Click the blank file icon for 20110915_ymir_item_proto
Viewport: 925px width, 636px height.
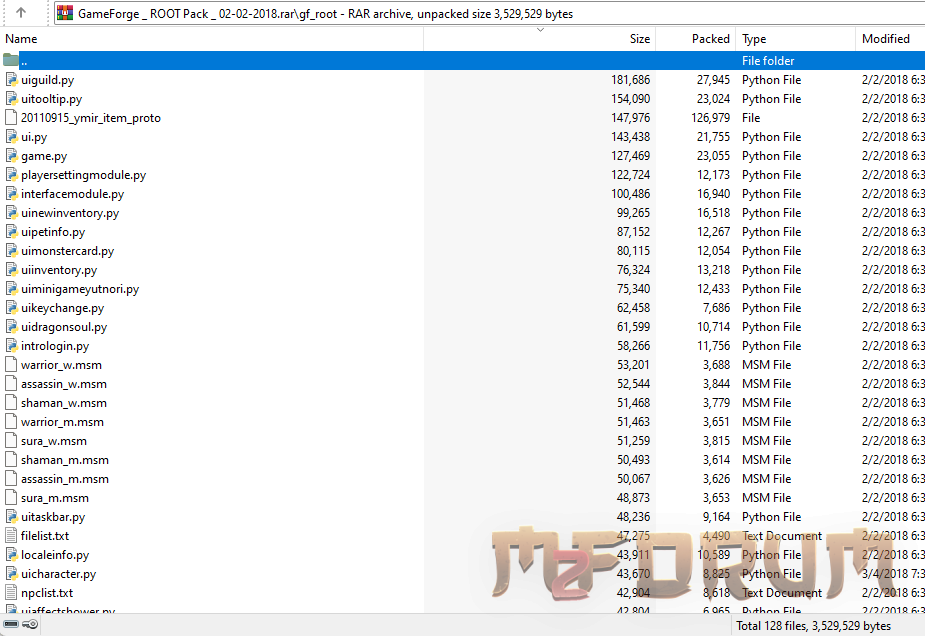[11, 118]
